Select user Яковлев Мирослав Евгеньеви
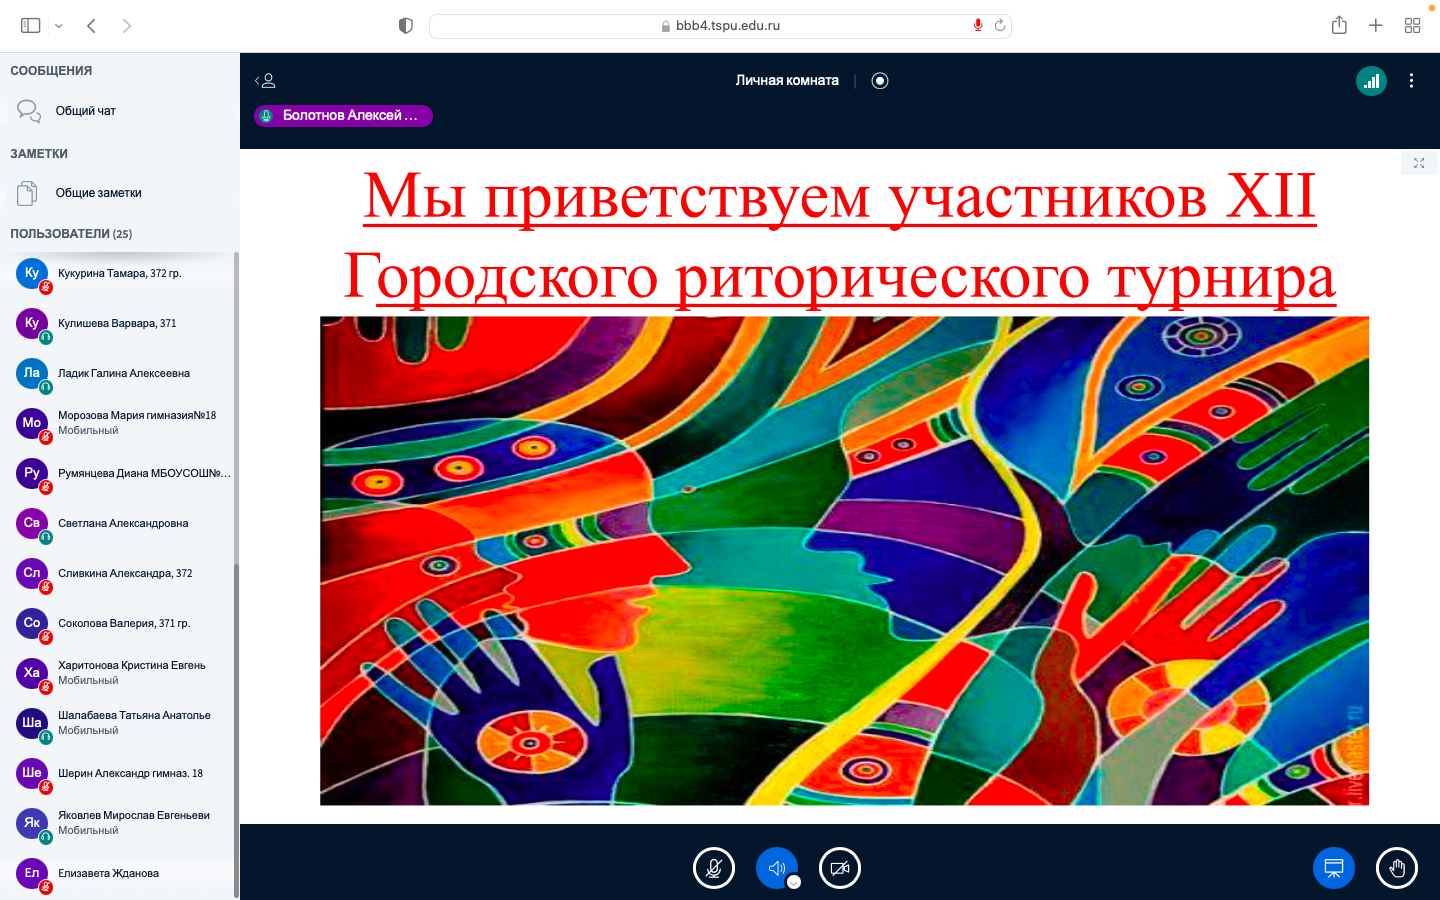The height and width of the screenshot is (900, 1440). click(x=118, y=823)
